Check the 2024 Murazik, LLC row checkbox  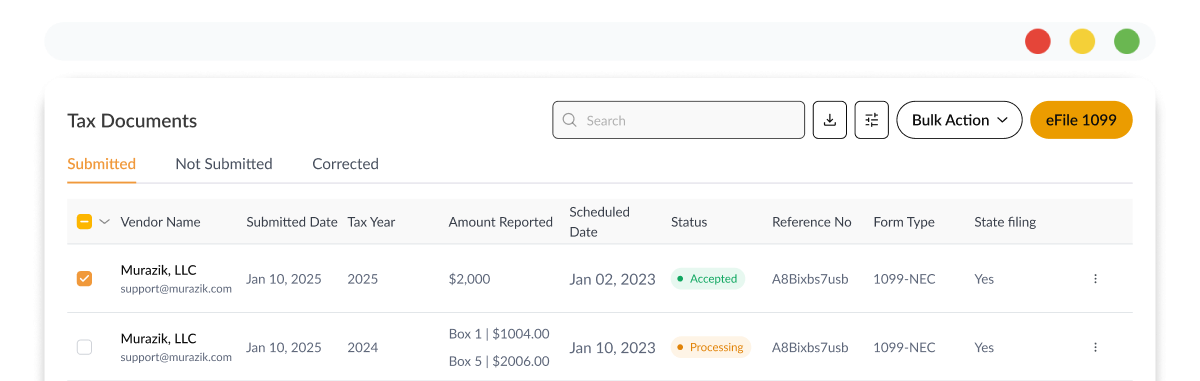pos(84,347)
